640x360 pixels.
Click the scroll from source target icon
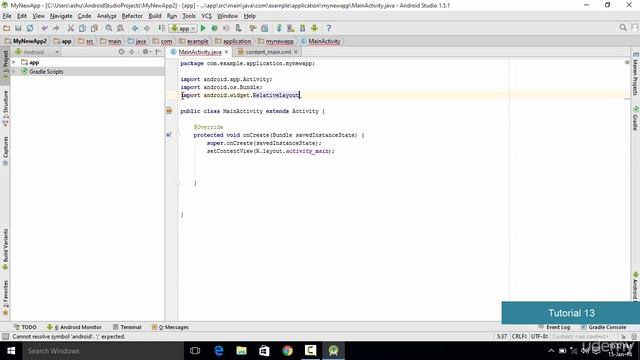tap(121, 52)
